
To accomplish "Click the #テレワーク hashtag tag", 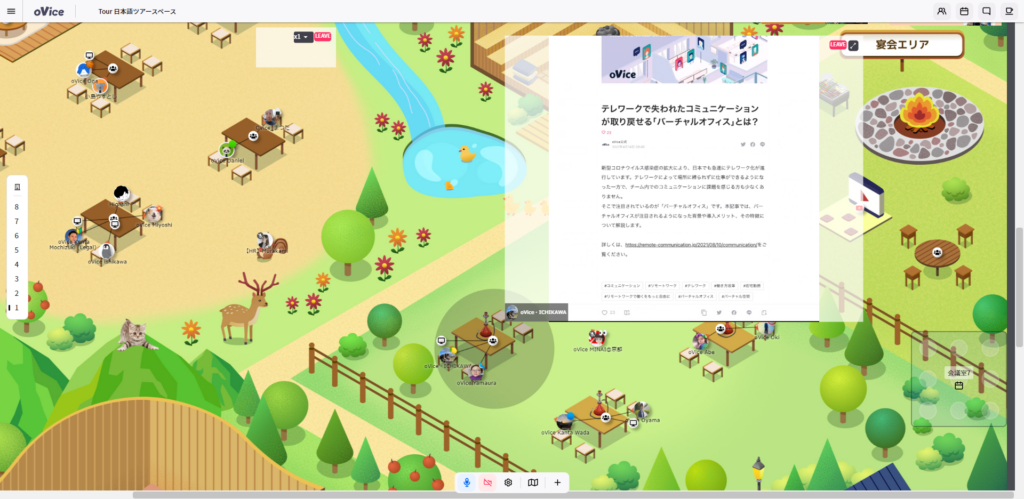I will (x=696, y=286).
